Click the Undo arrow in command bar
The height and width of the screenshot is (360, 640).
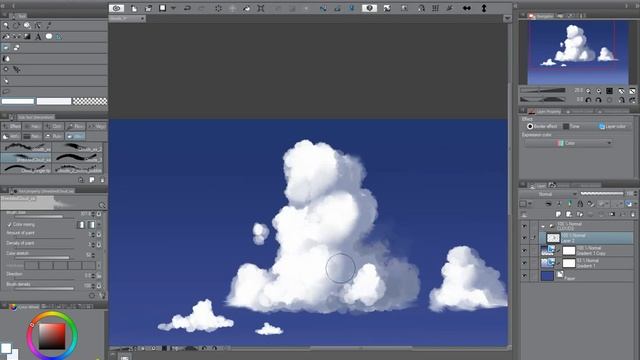coord(187,8)
